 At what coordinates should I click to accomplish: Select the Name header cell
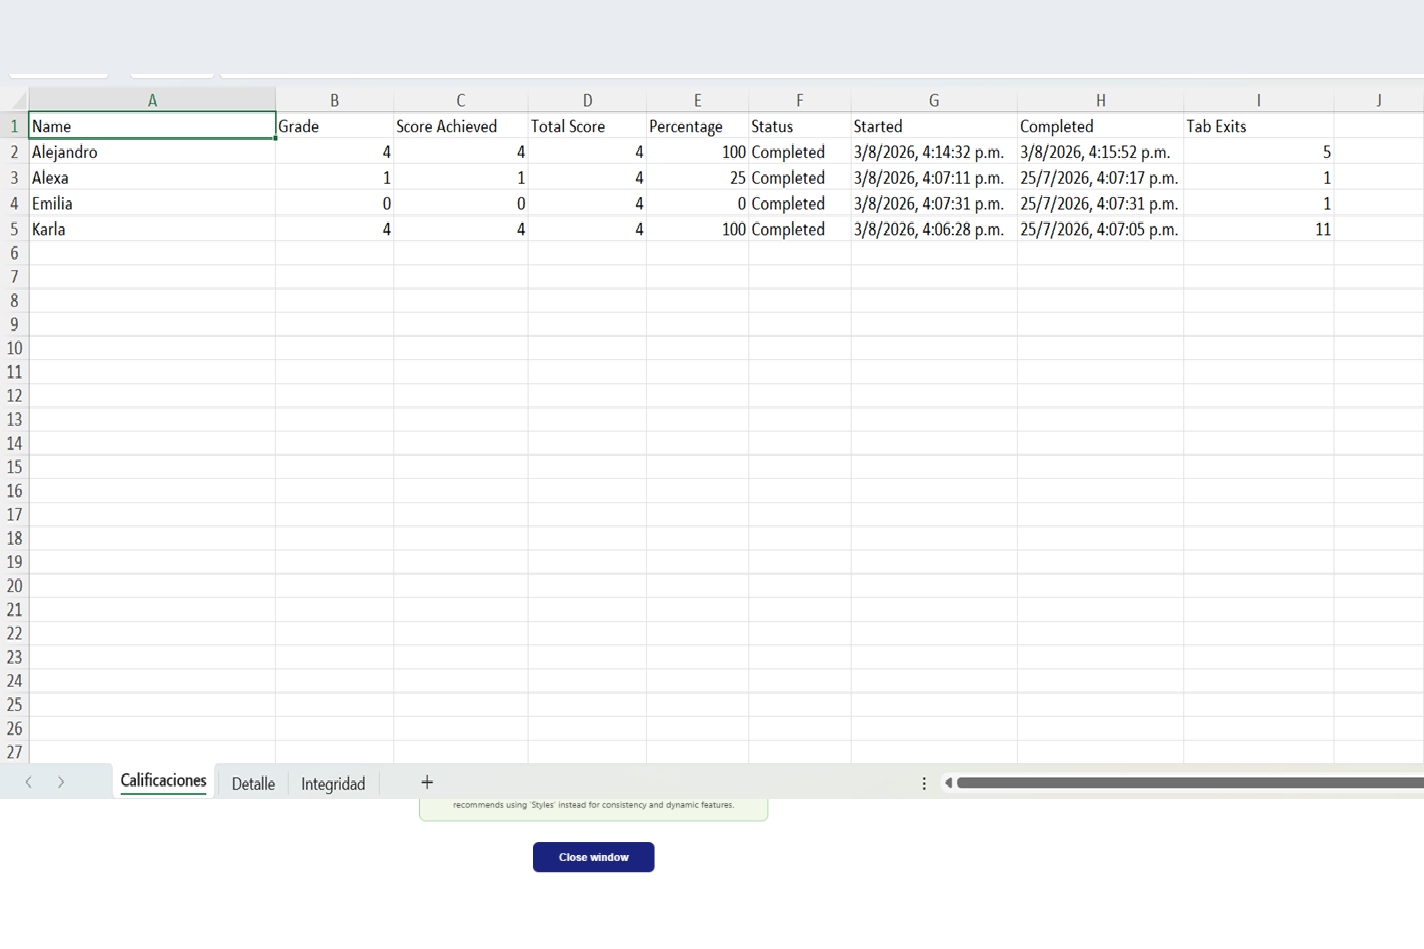coord(152,126)
